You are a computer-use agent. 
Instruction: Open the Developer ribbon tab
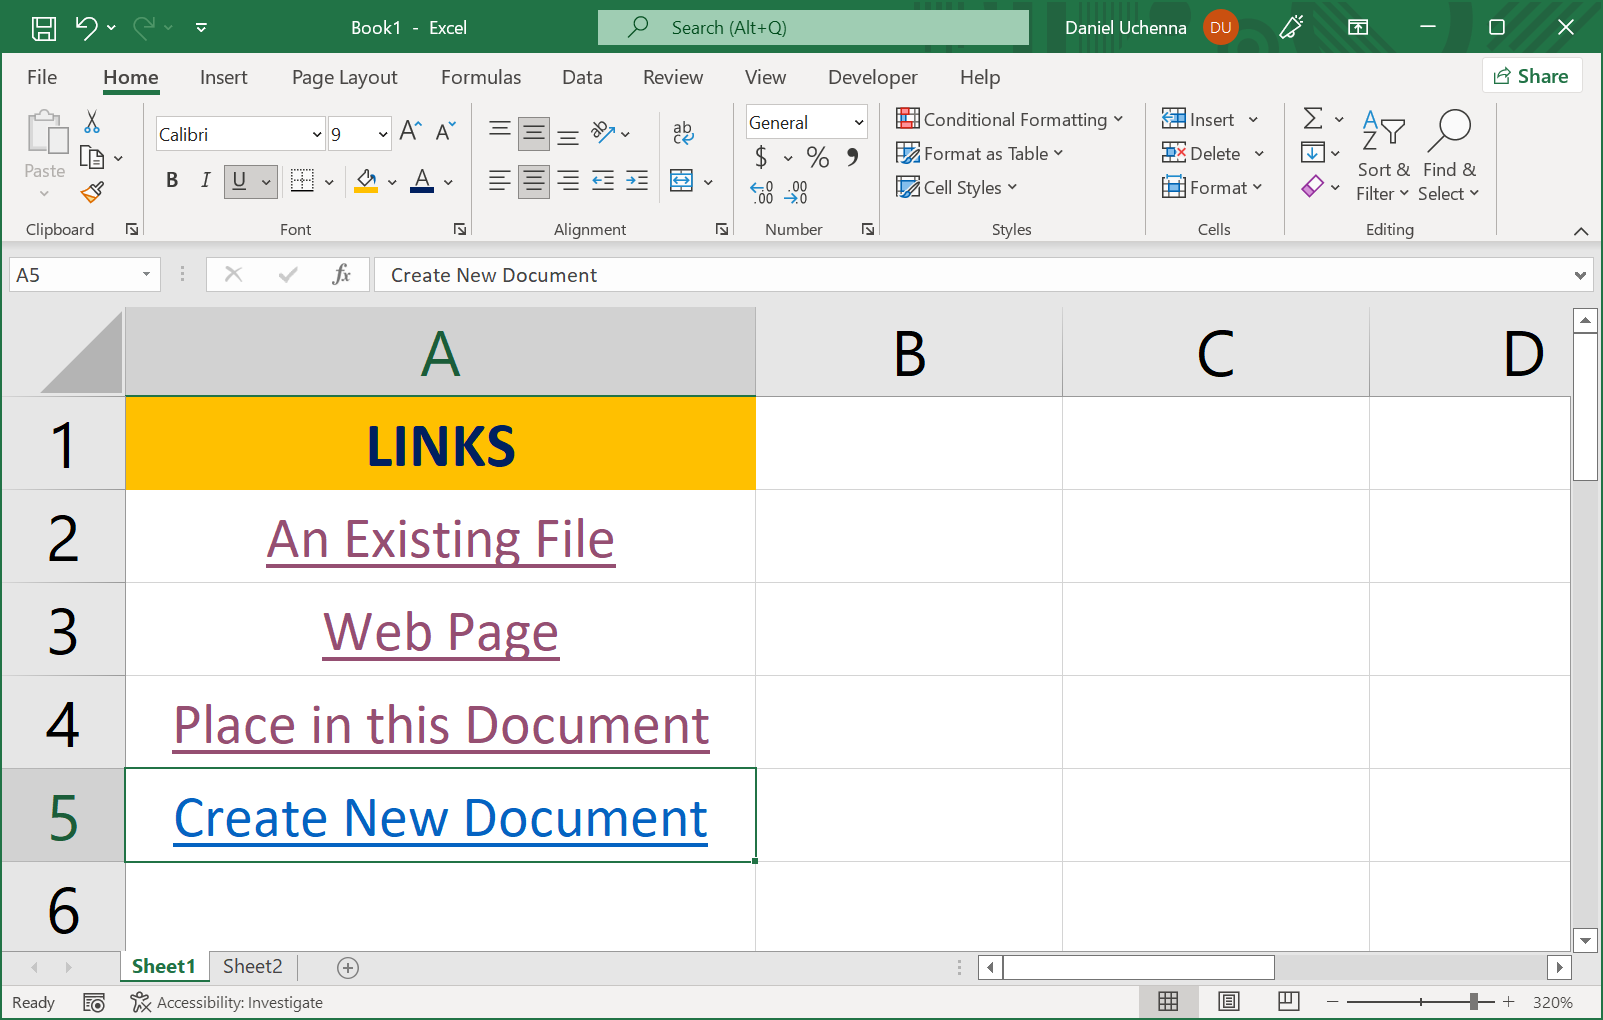[x=872, y=77]
